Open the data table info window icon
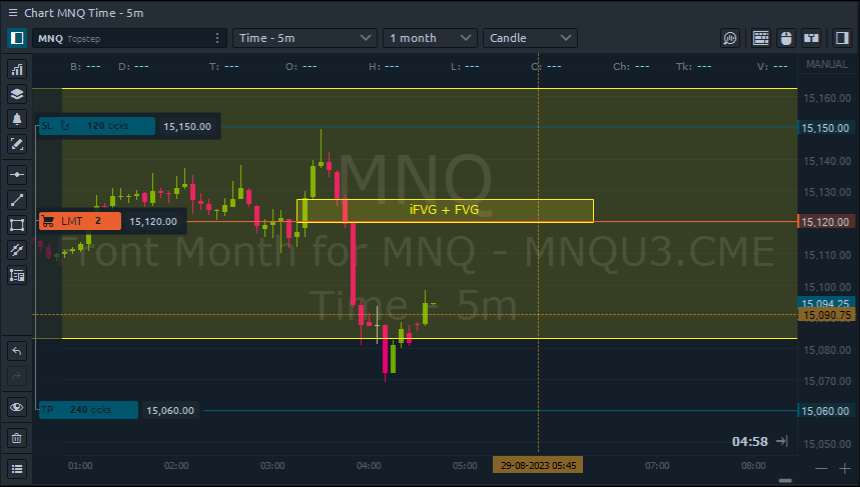860x487 pixels. coord(17,275)
